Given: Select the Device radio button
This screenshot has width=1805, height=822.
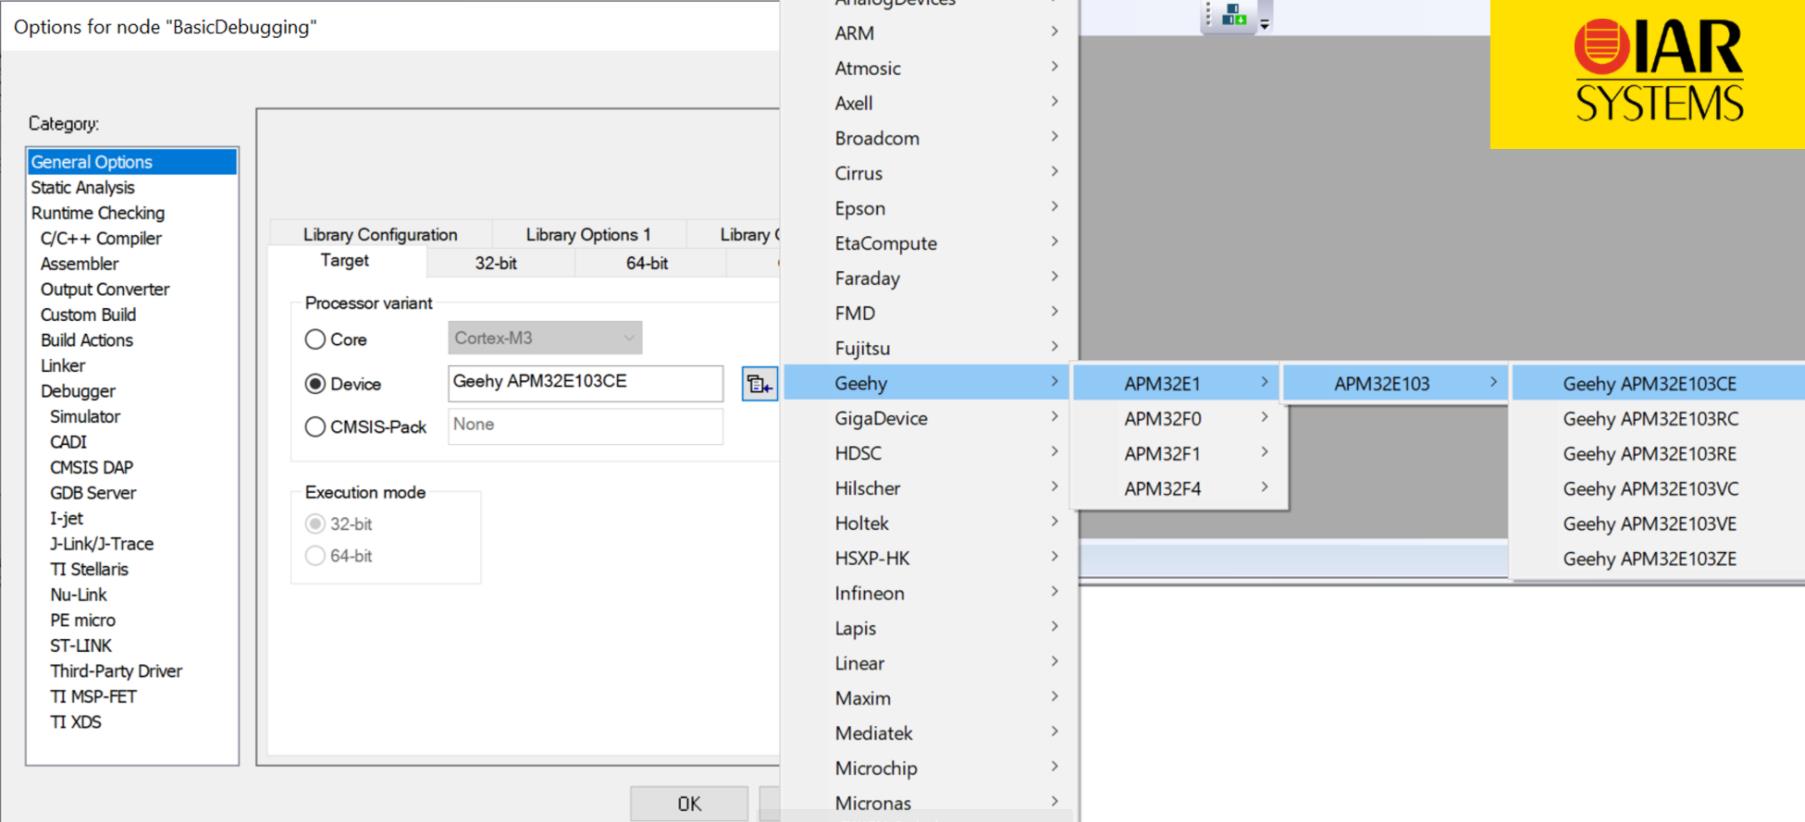Looking at the screenshot, I should click(315, 383).
